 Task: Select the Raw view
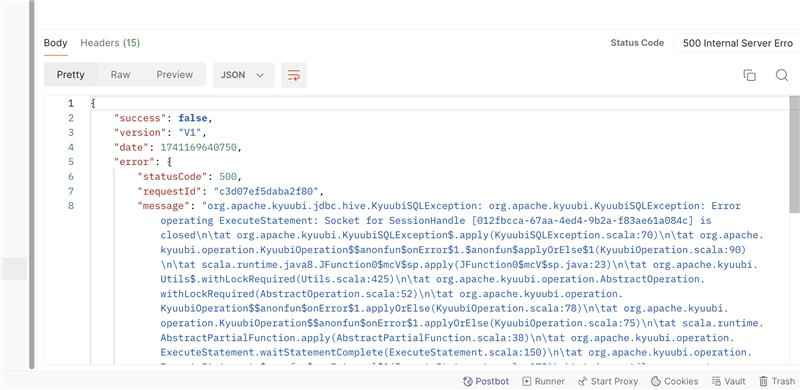(x=120, y=75)
